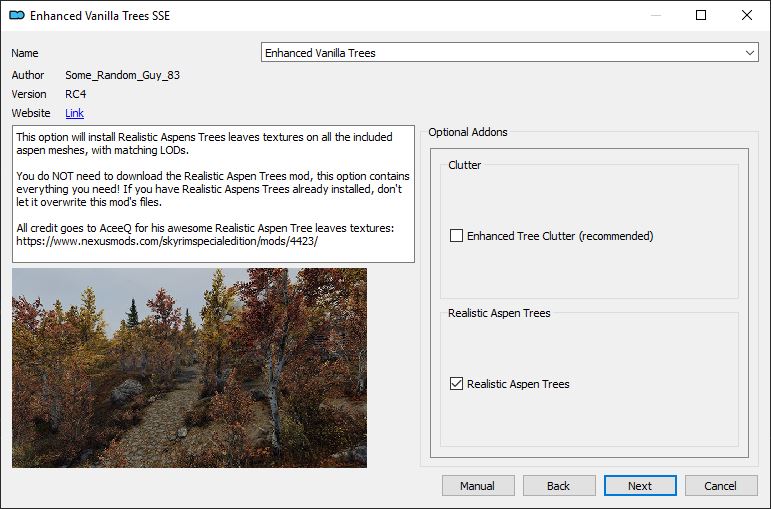Maximize the installer window
Screen dimensions: 771x509
701,15
